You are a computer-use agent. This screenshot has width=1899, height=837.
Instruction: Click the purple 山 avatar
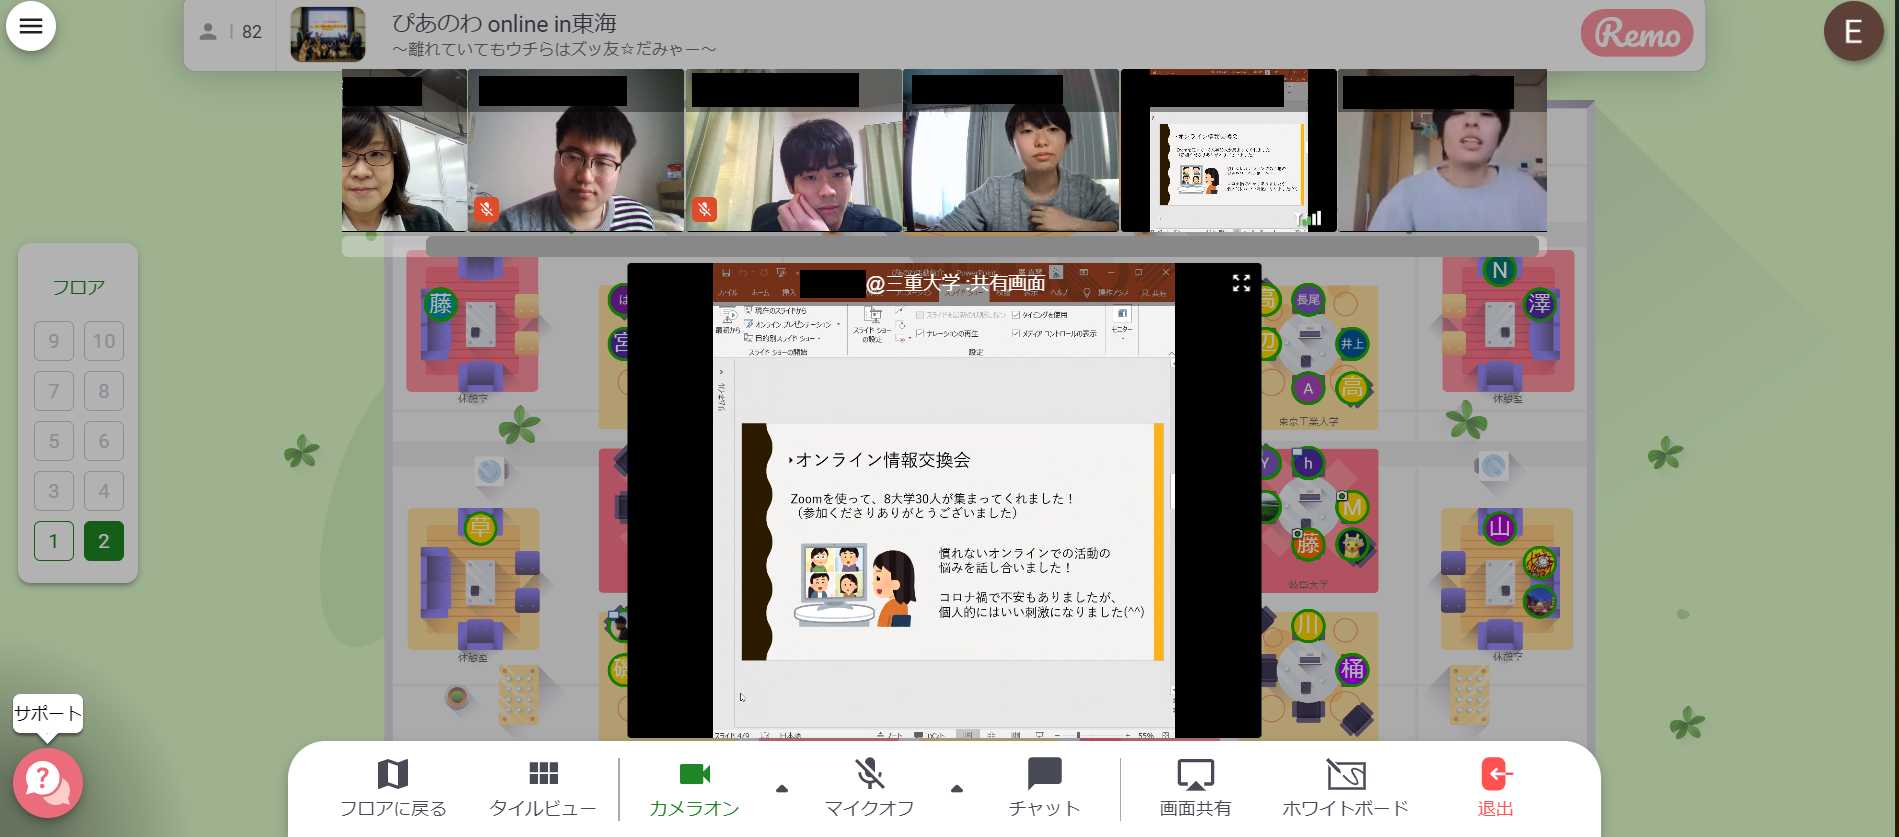[1499, 527]
